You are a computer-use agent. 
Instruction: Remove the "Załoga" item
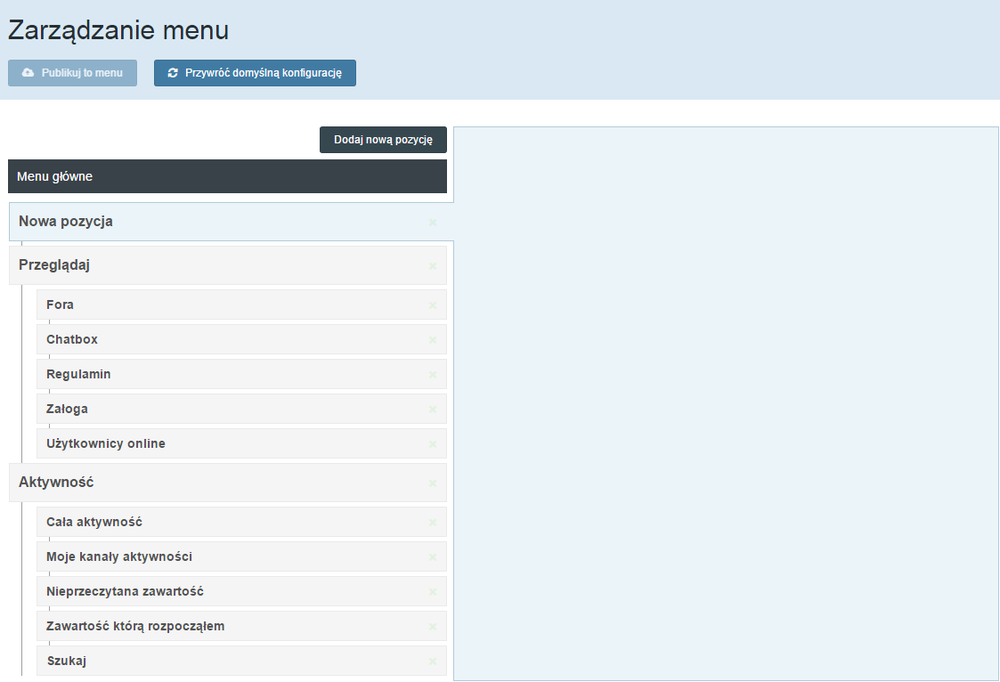[432, 409]
